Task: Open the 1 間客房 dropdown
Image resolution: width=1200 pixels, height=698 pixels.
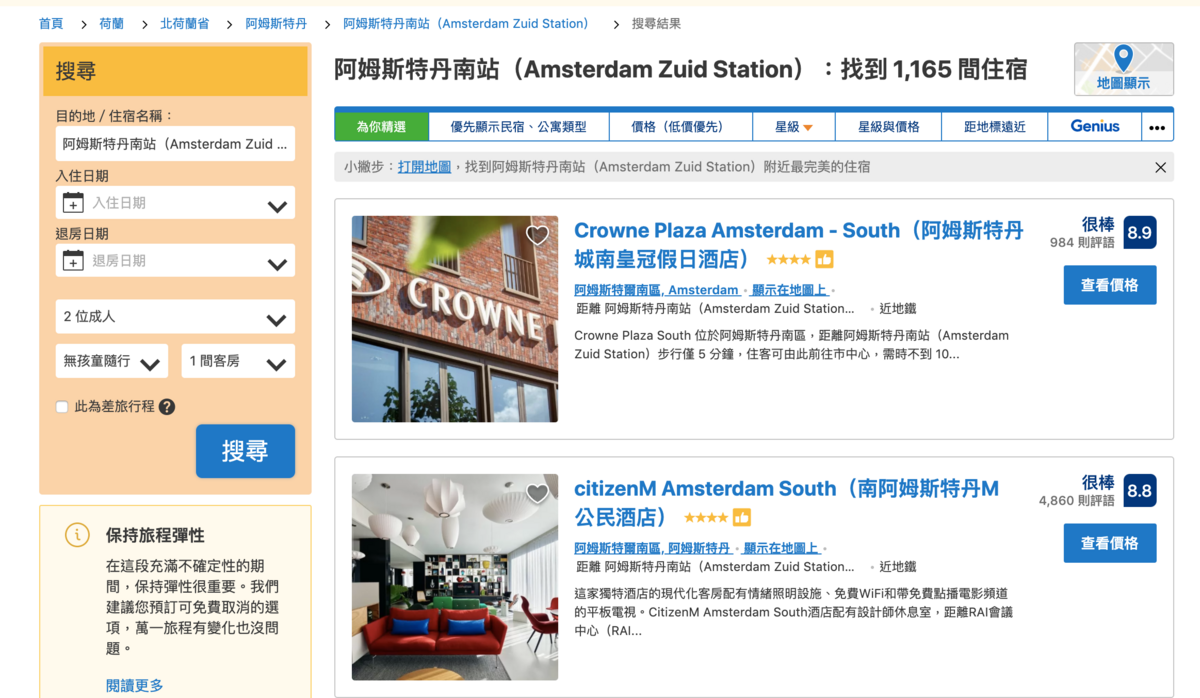Action: [238, 361]
